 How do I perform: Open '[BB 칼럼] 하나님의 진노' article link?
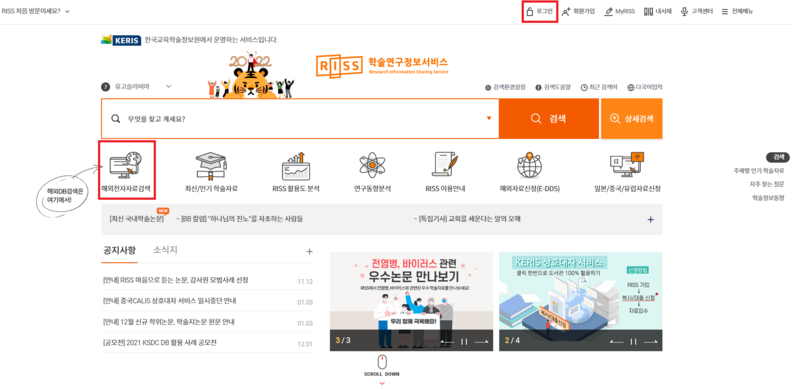239,219
